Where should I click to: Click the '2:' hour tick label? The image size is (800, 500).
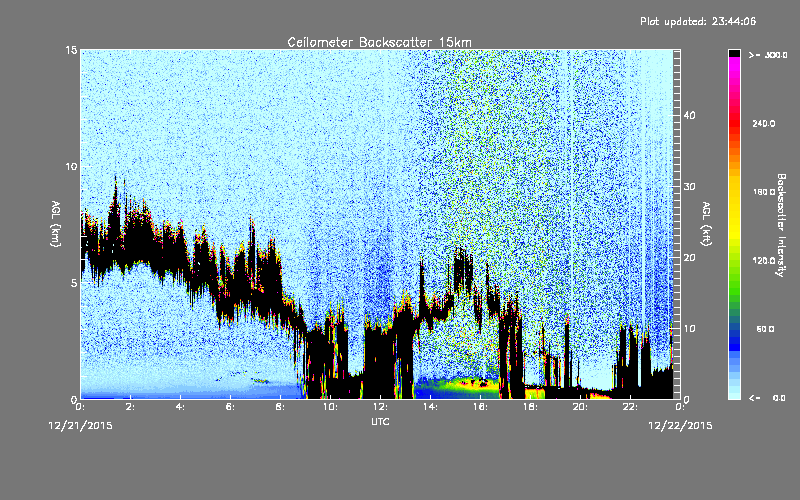click(x=131, y=407)
